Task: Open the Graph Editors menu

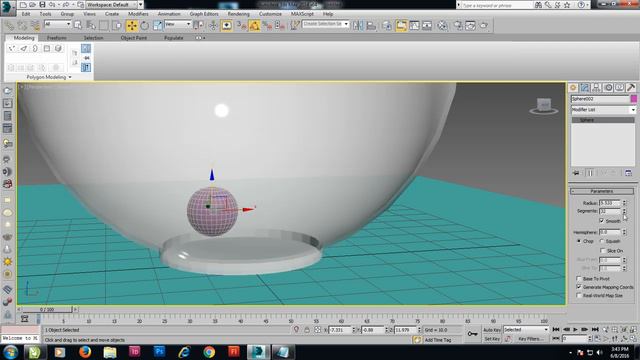Action: click(204, 14)
